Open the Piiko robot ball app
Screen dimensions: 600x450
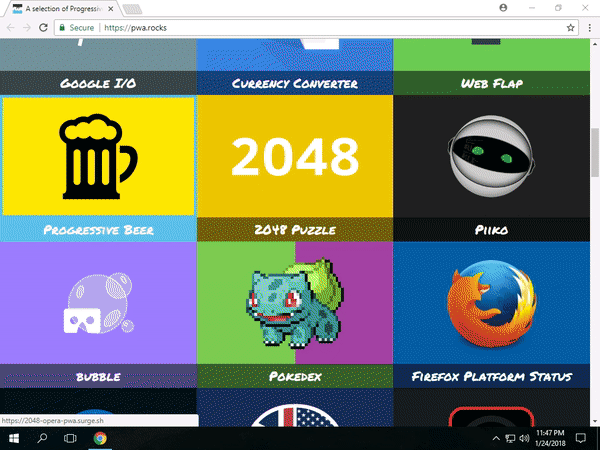pyautogui.click(x=491, y=155)
